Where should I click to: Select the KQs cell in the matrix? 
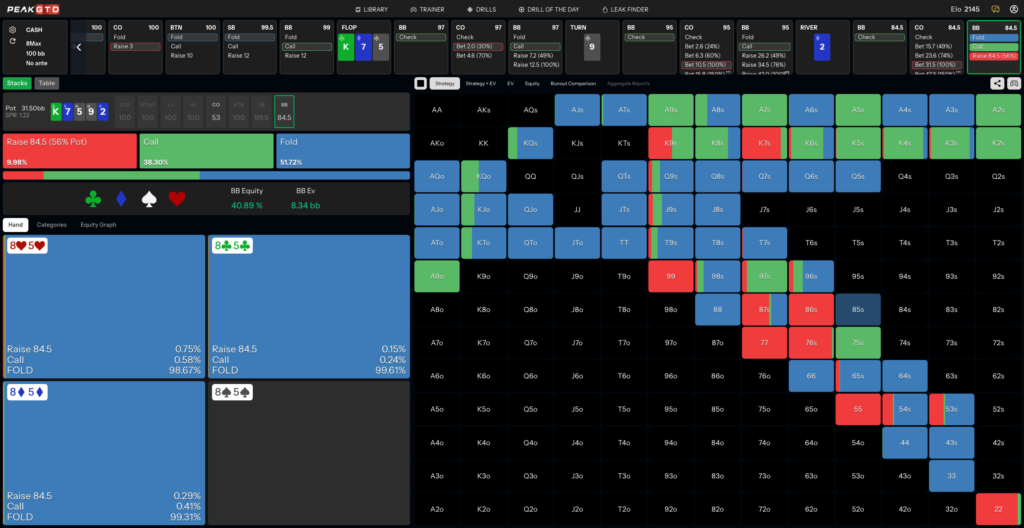(530, 143)
